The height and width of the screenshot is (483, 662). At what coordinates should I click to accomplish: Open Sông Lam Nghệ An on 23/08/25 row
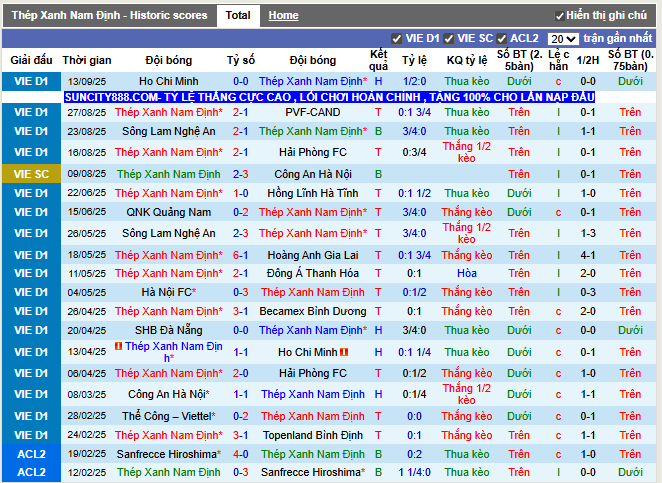click(168, 131)
